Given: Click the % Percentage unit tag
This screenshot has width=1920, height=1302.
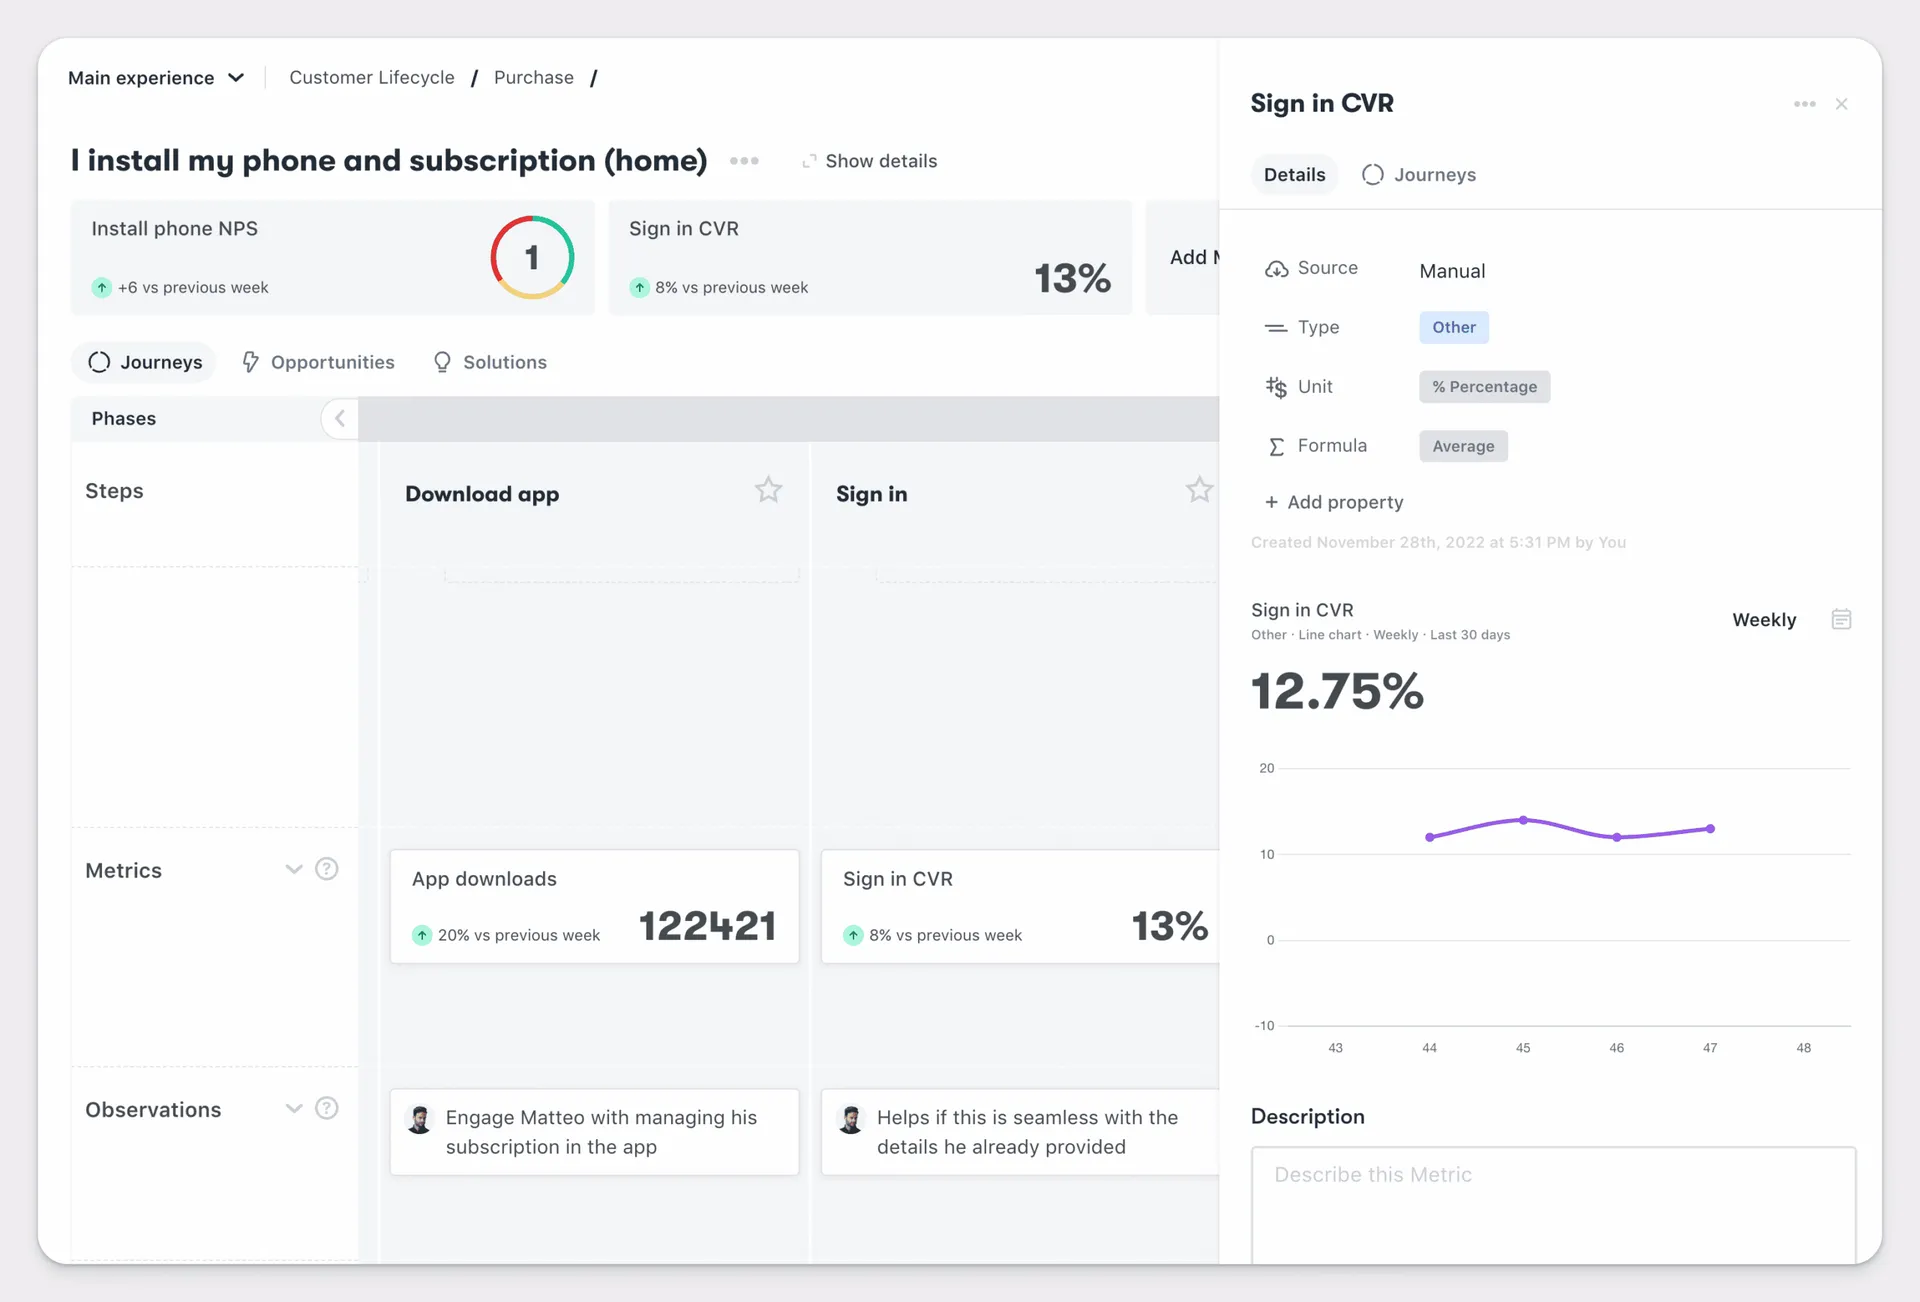Looking at the screenshot, I should tap(1484, 387).
